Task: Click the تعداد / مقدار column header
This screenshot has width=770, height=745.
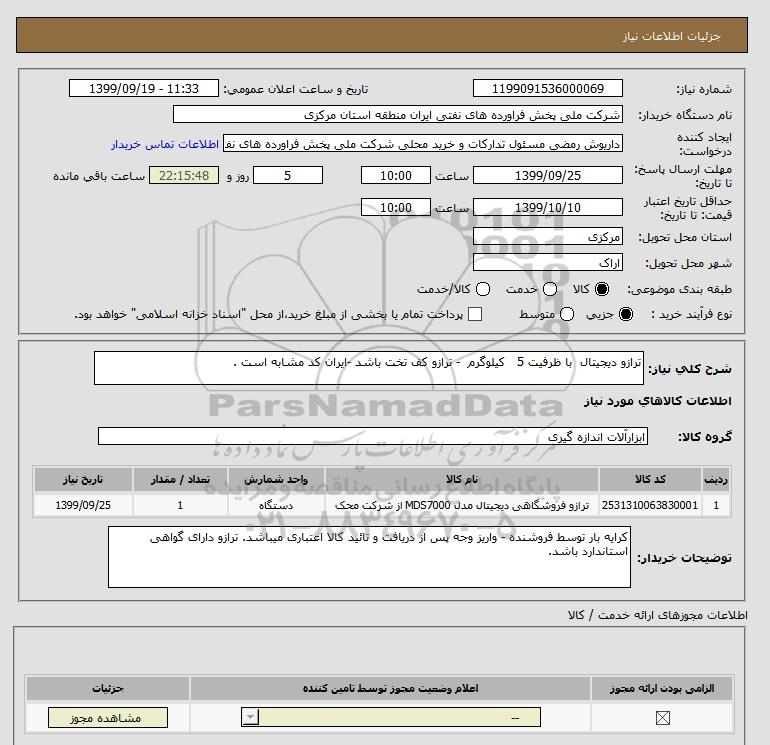Action: 180,479
